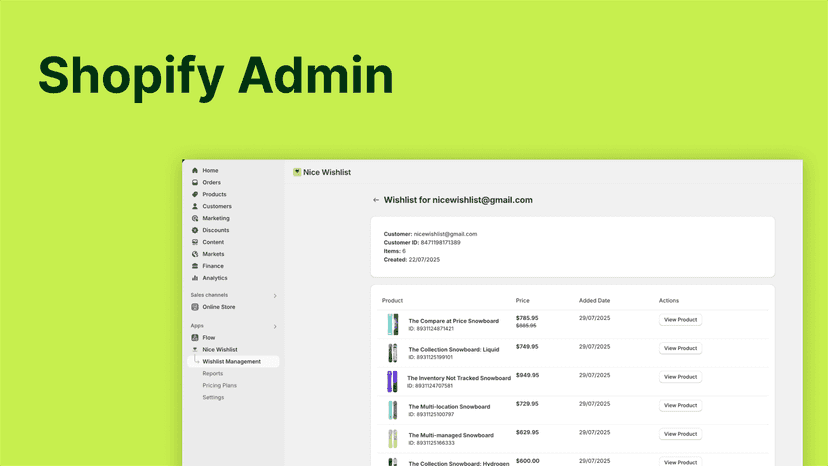Image resolution: width=828 pixels, height=466 pixels.
Task: Click the Products tag icon
Action: click(x=195, y=194)
